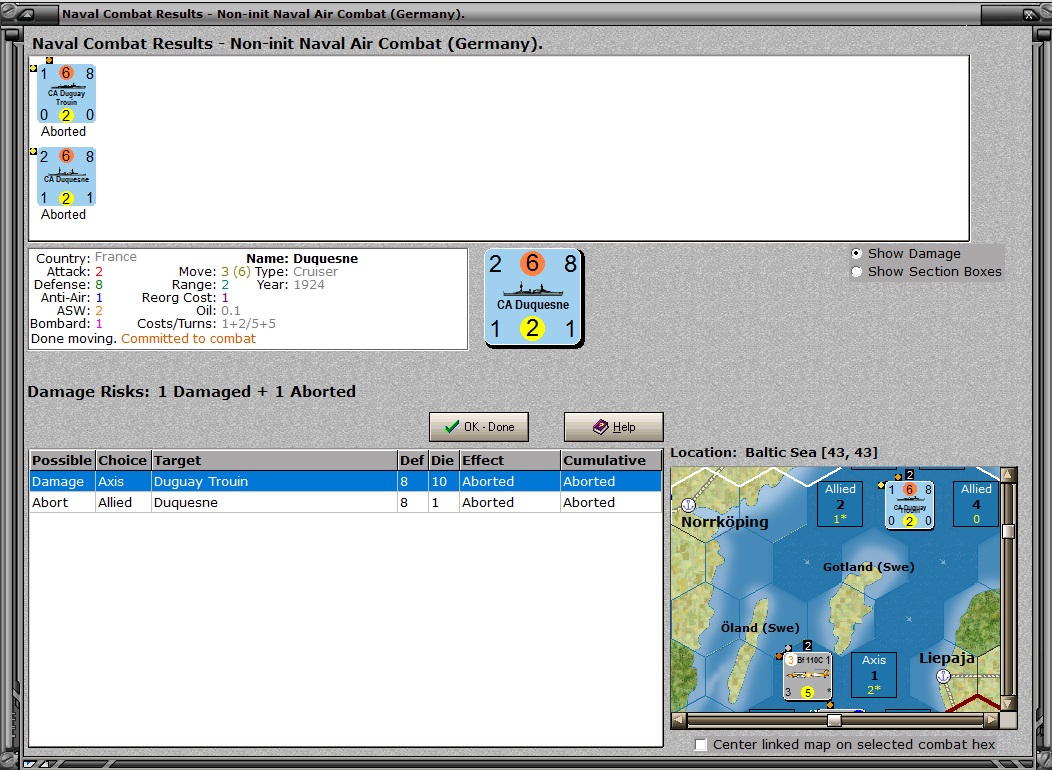The width and height of the screenshot is (1052, 770).
Task: Click the map vertical scrollbar down arrow
Action: pos(1008,703)
